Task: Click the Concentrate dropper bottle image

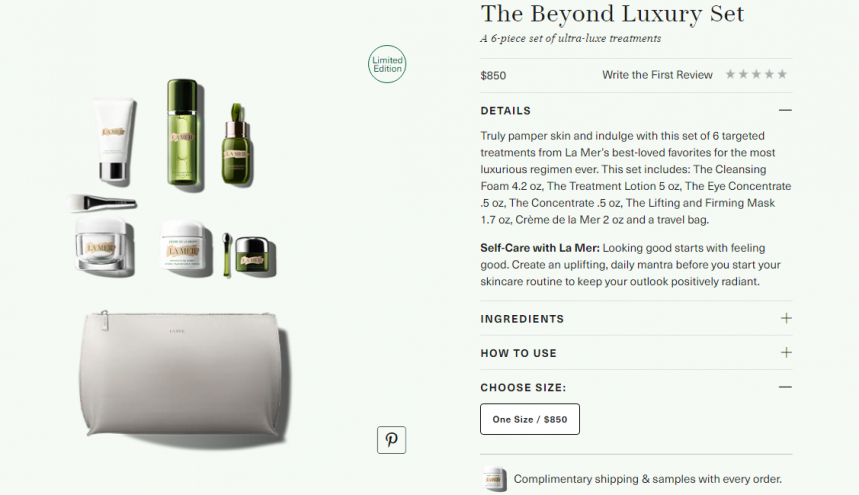Action: (237, 144)
